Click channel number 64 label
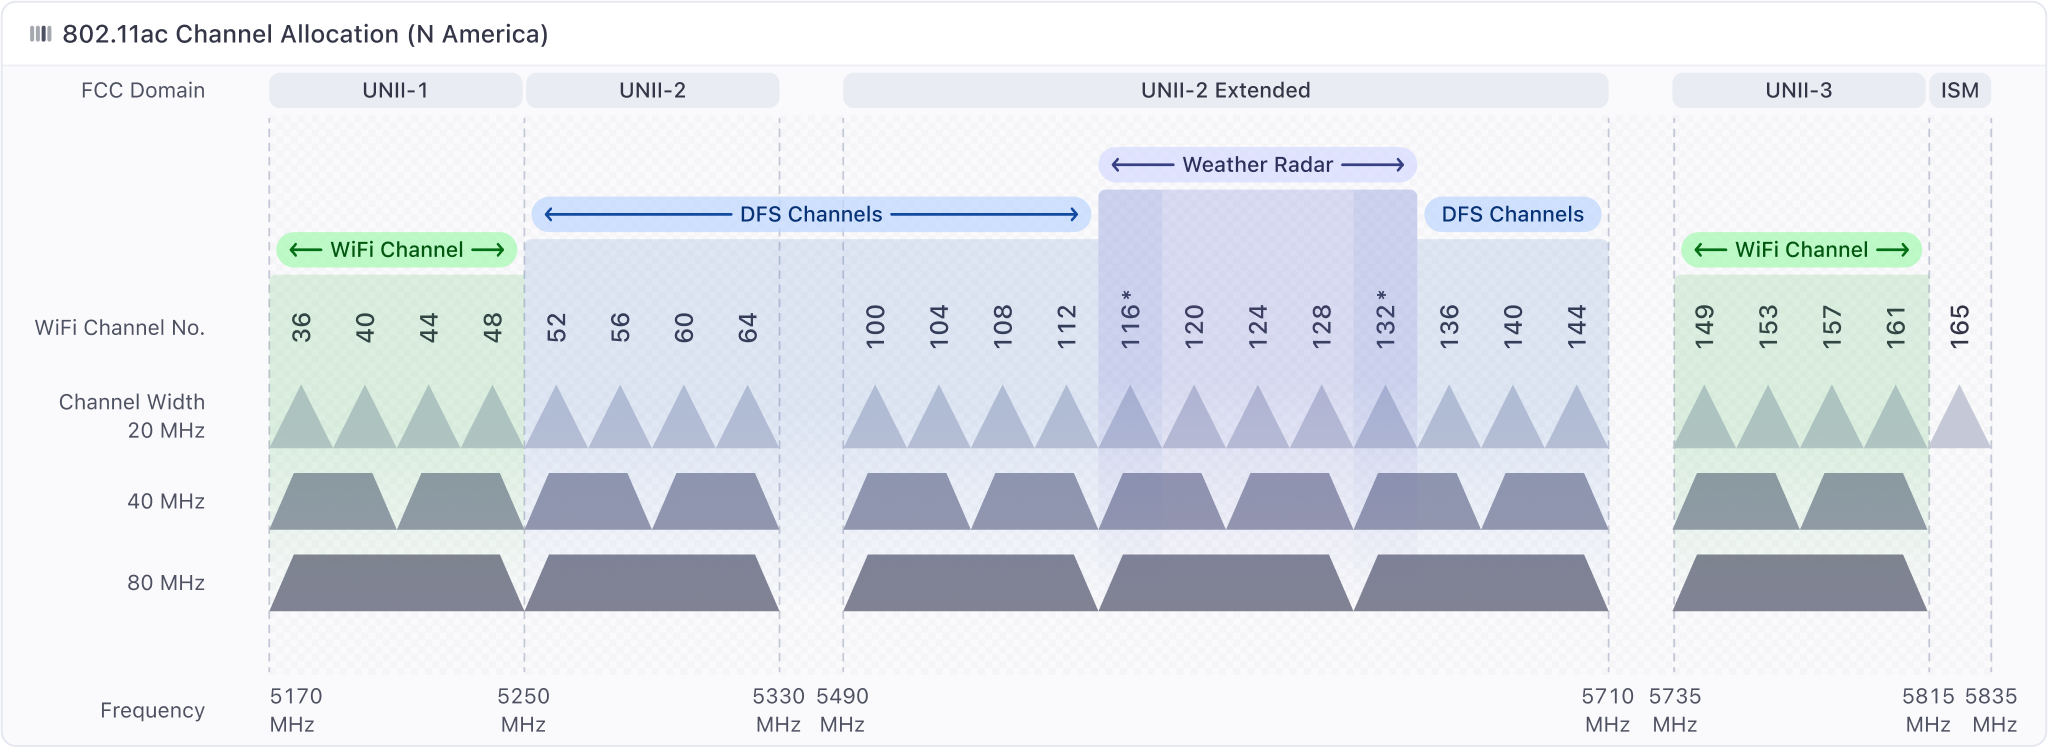The width and height of the screenshot is (2048, 748). [x=747, y=327]
